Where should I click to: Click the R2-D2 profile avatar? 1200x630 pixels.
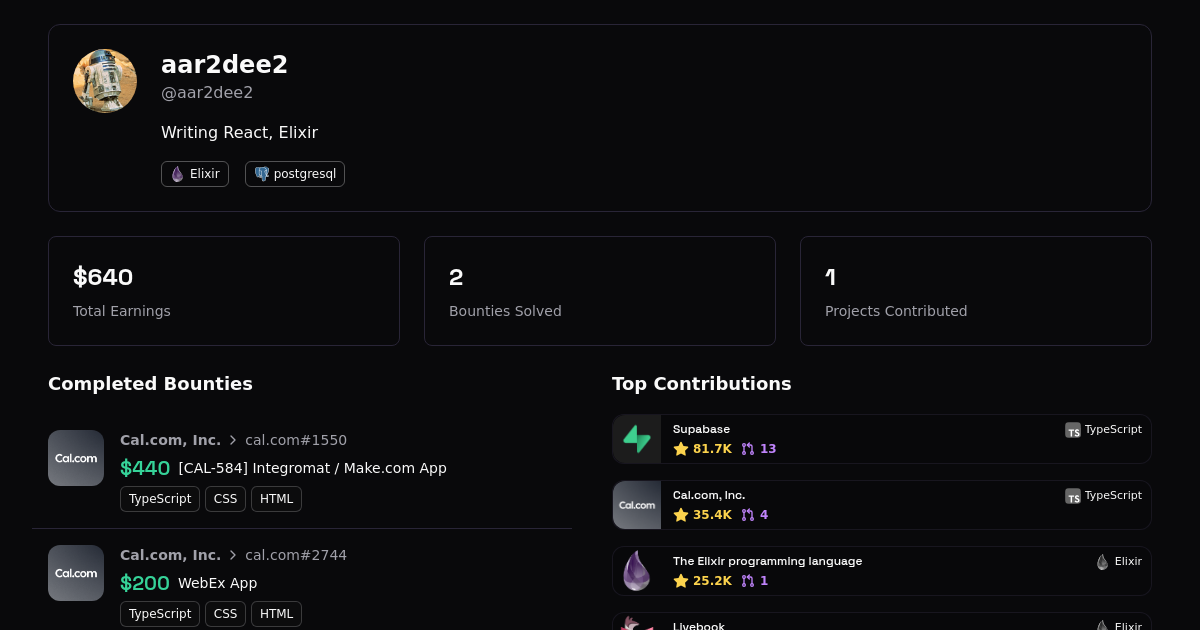pos(105,81)
